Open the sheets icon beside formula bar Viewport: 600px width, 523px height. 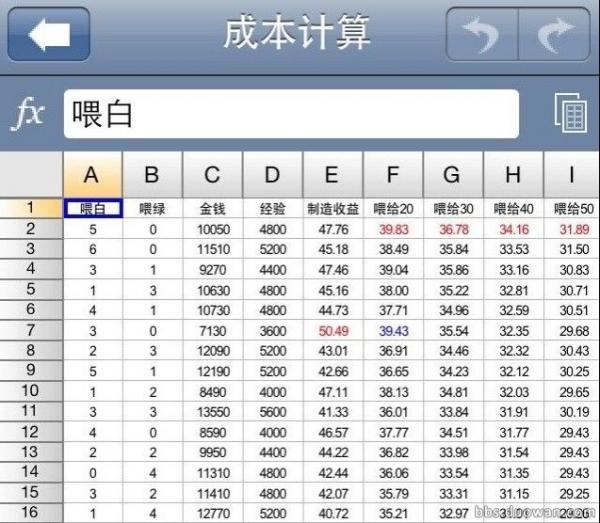571,114
